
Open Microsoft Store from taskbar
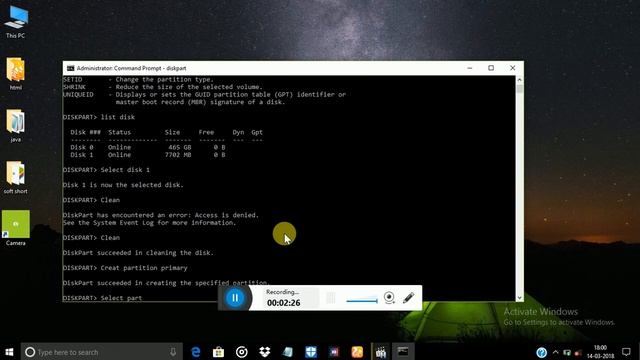pos(218,352)
